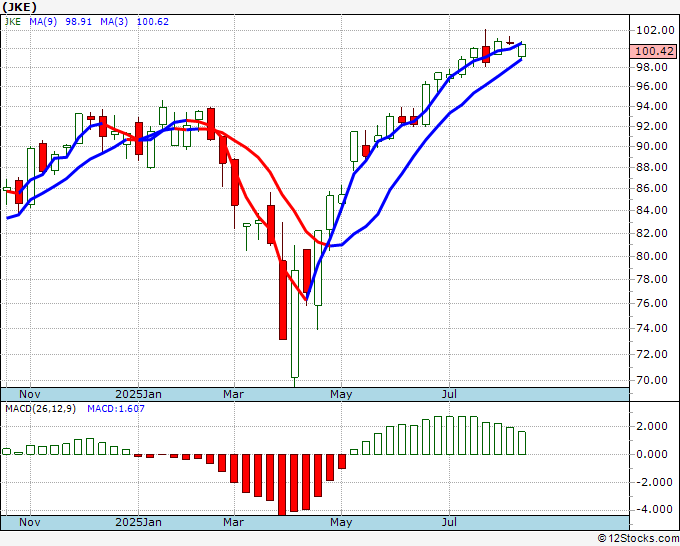Click Mar on the price chart time axis

pos(233,394)
